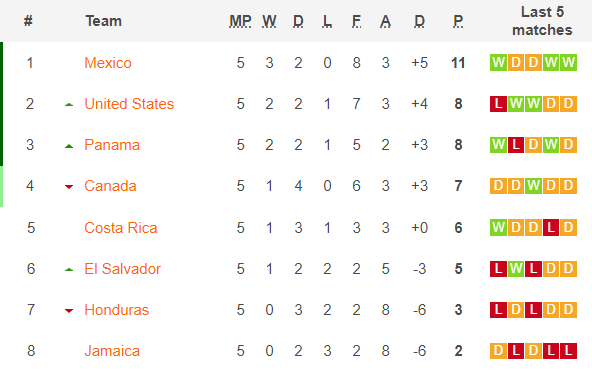592x372 pixels.
Task: Click Jamaica's last red L result badge
Action: 568,350
